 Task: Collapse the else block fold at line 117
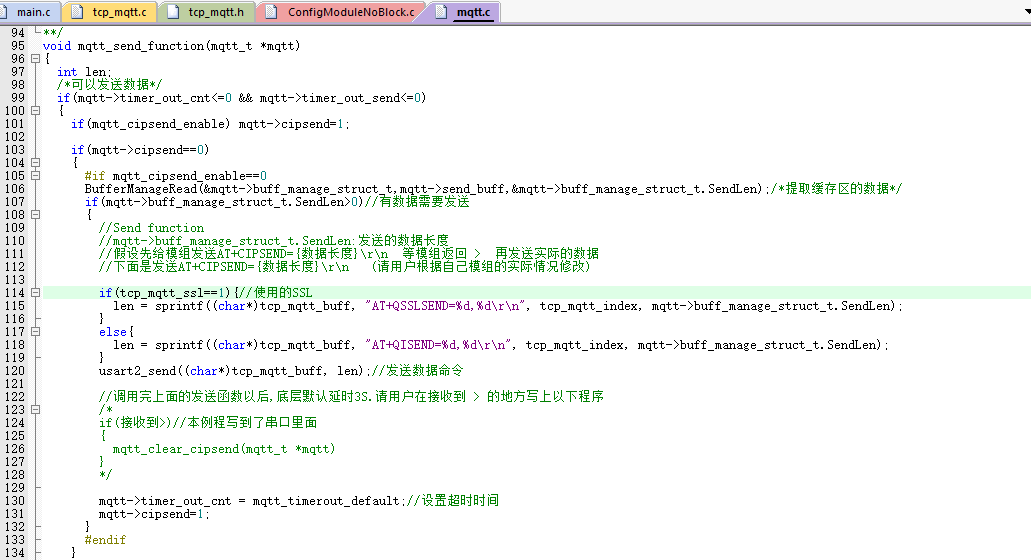click(36, 332)
